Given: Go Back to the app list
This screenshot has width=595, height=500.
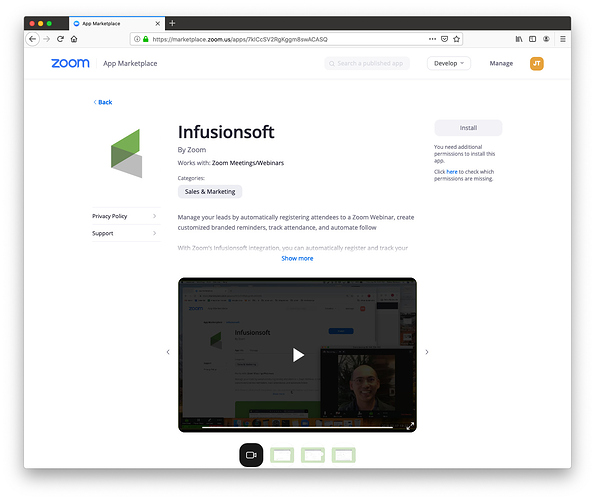Looking at the screenshot, I should click(103, 102).
